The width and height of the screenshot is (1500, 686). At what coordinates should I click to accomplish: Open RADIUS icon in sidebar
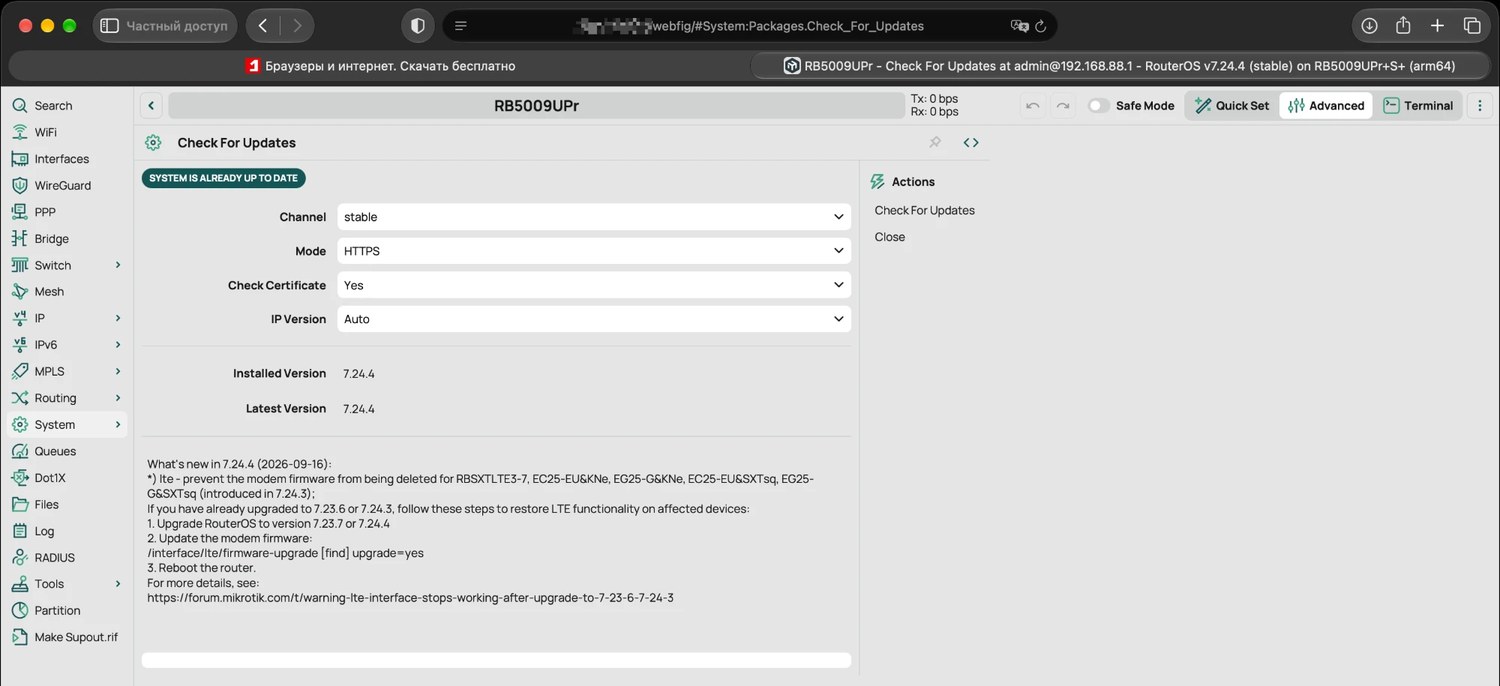[19, 557]
